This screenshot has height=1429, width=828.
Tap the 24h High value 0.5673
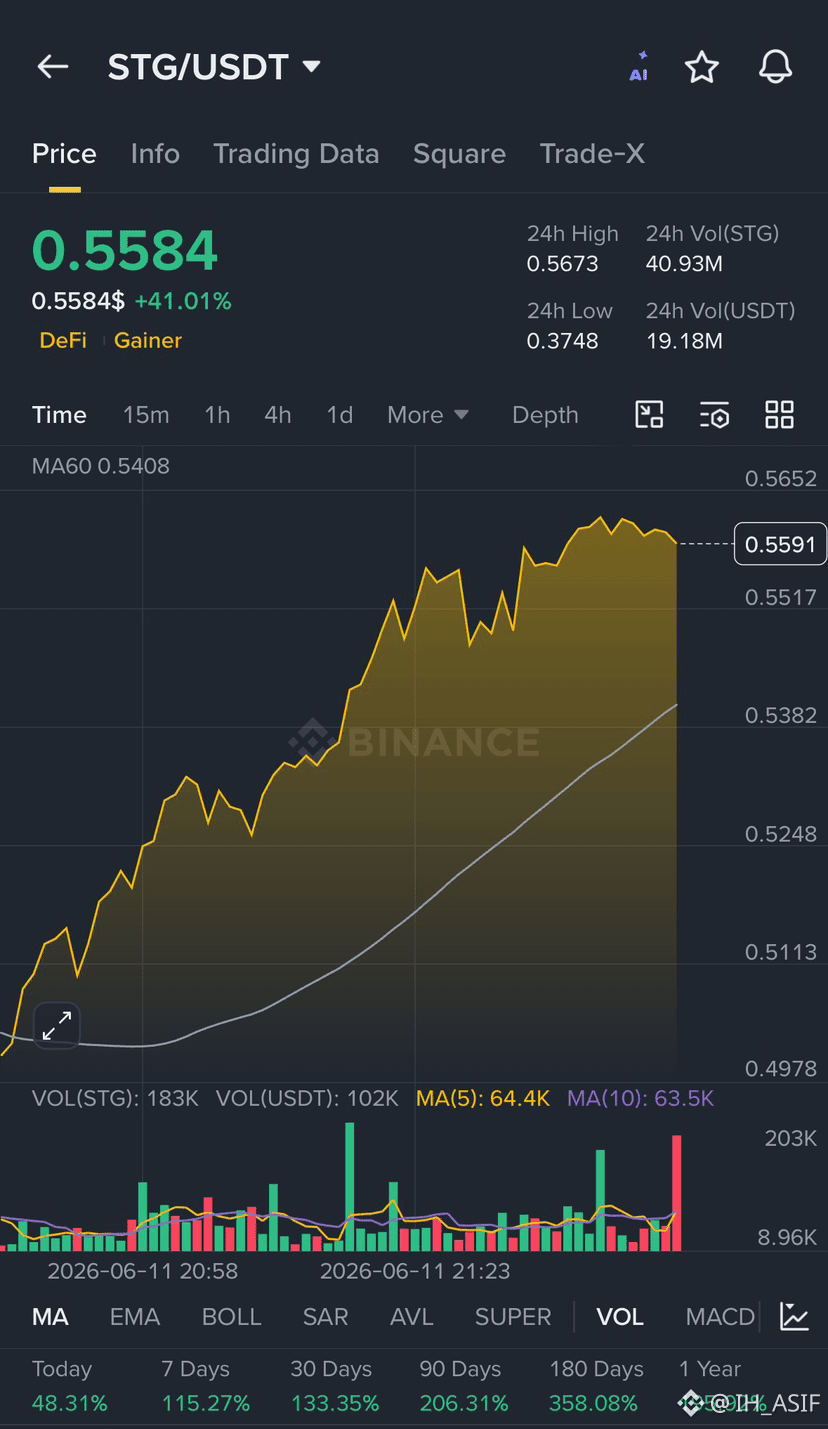pos(563,264)
